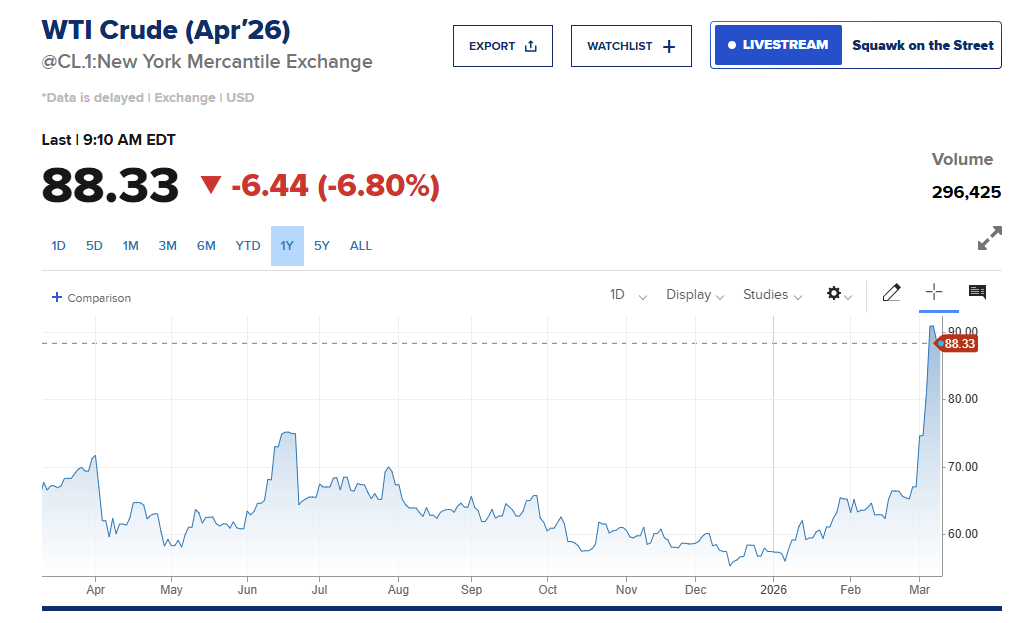Toggle the crosshair tool

pos(934,292)
